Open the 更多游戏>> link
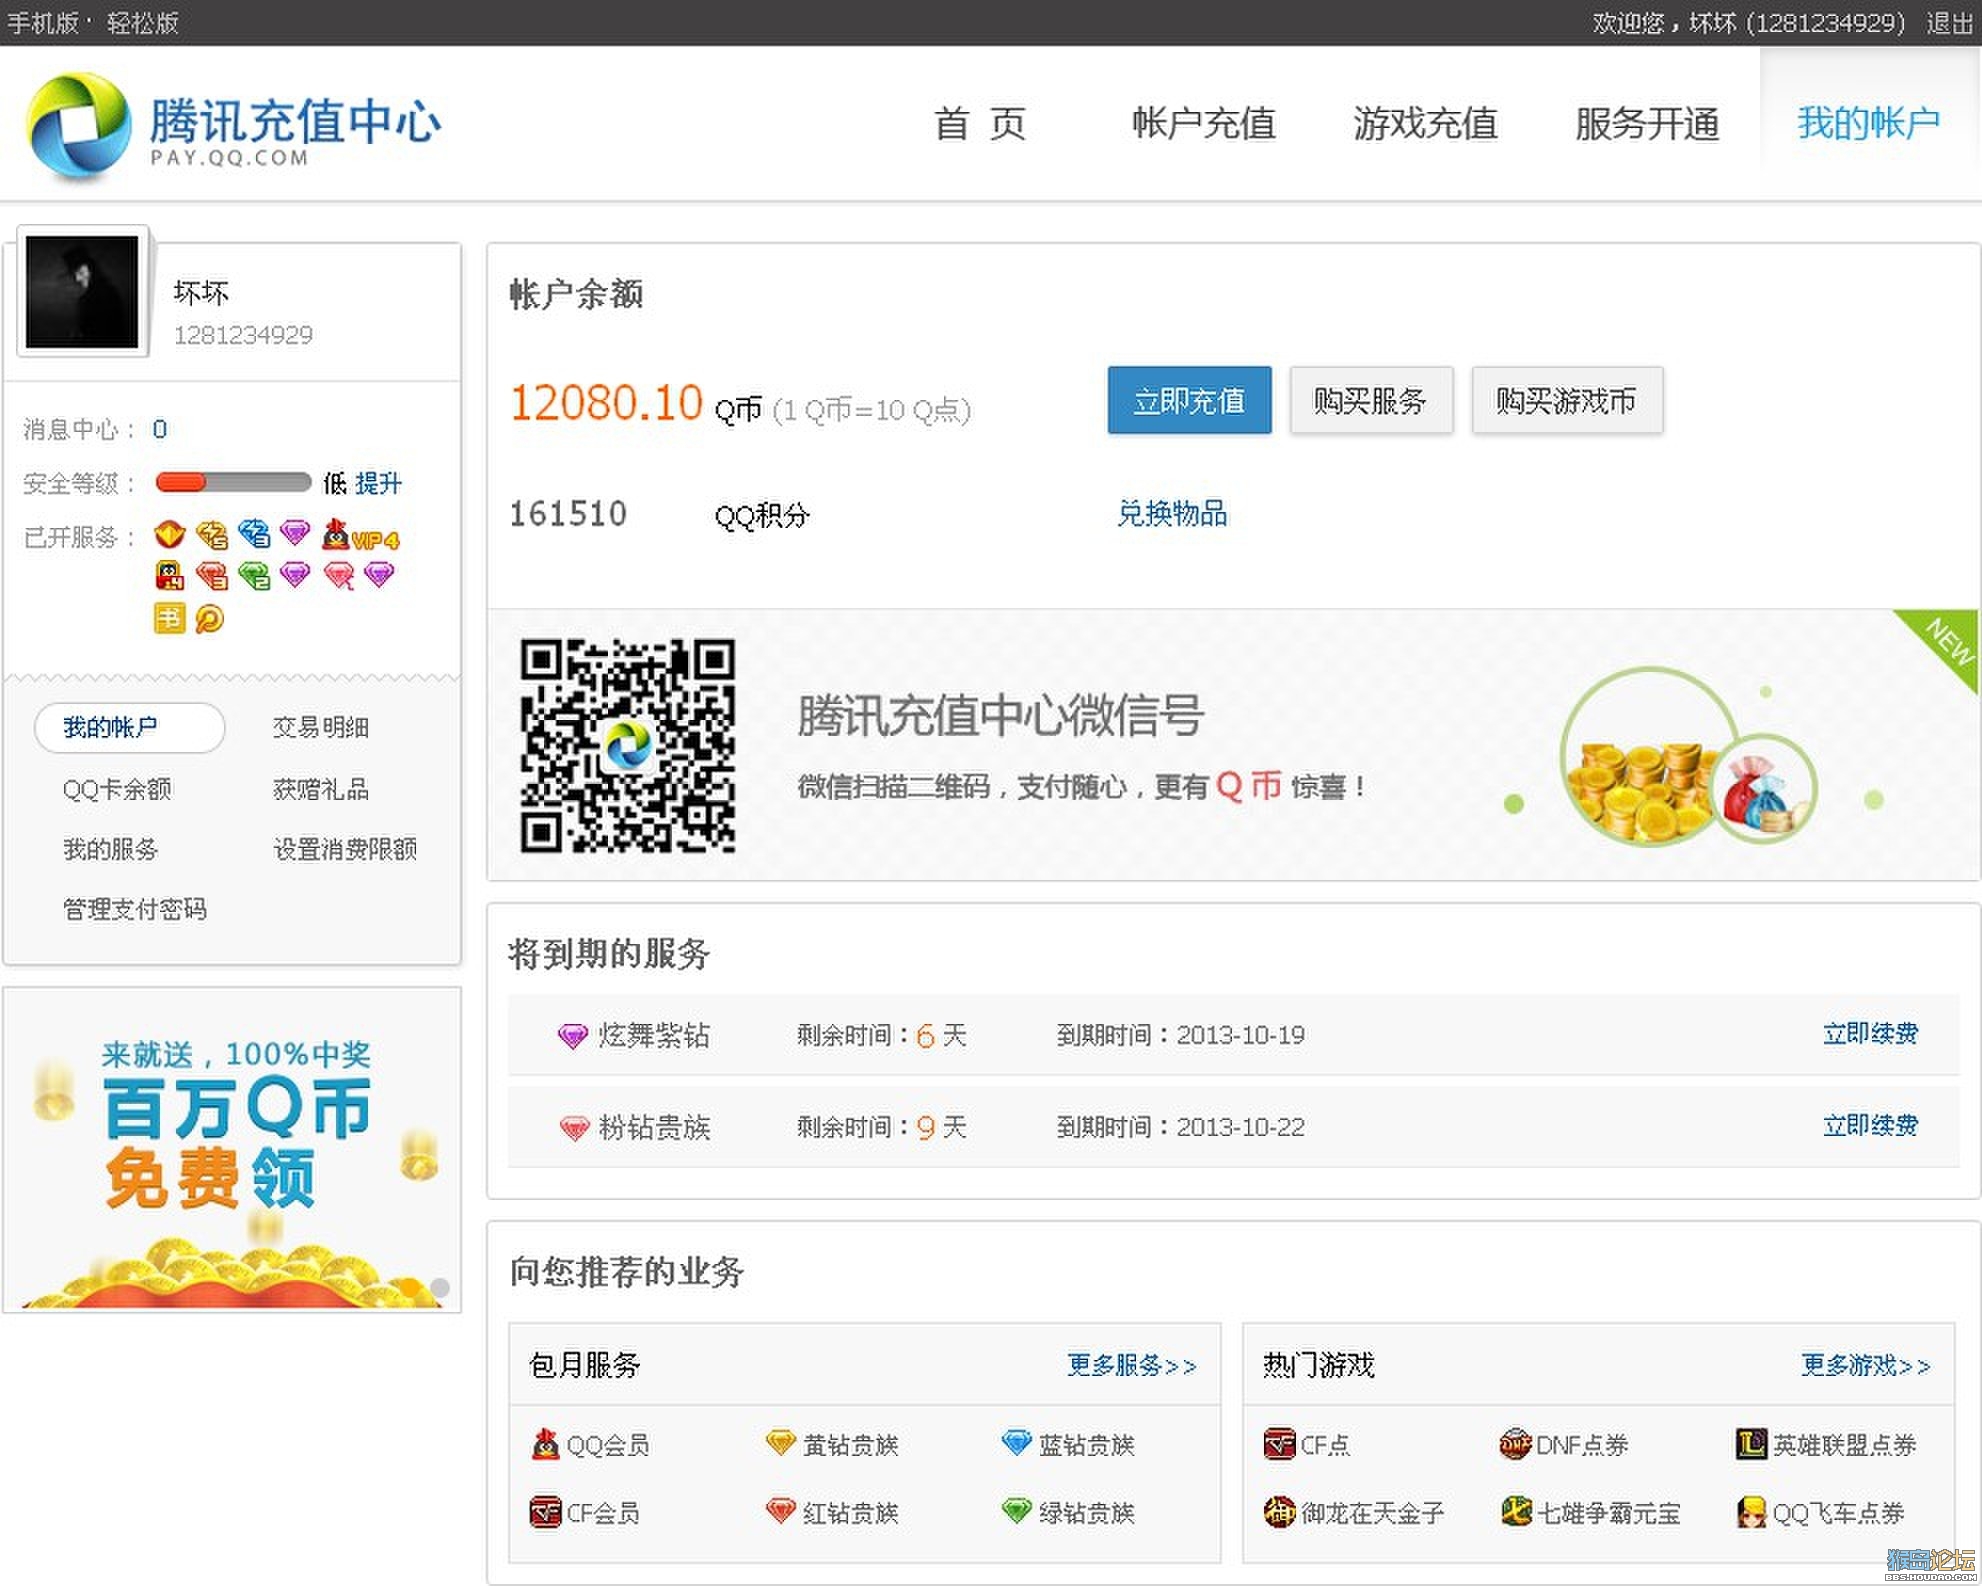Viewport: 1982px width, 1586px height. click(1866, 1365)
